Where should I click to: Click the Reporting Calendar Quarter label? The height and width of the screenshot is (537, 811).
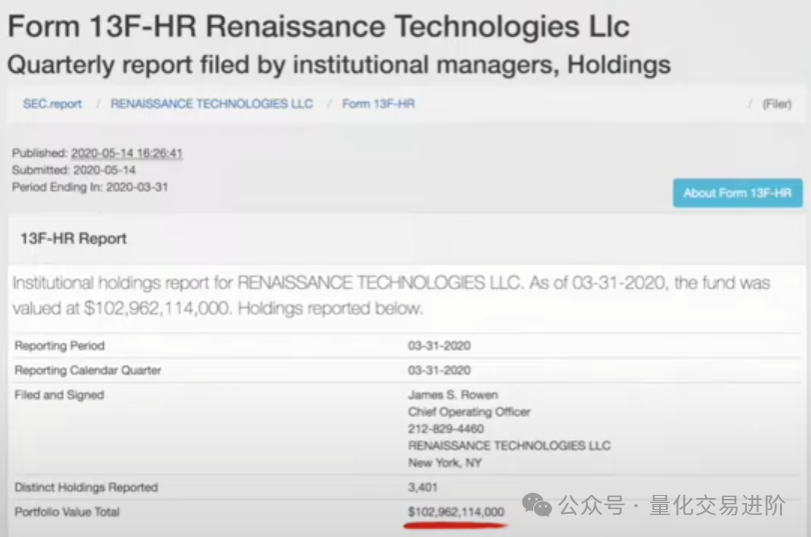point(88,370)
